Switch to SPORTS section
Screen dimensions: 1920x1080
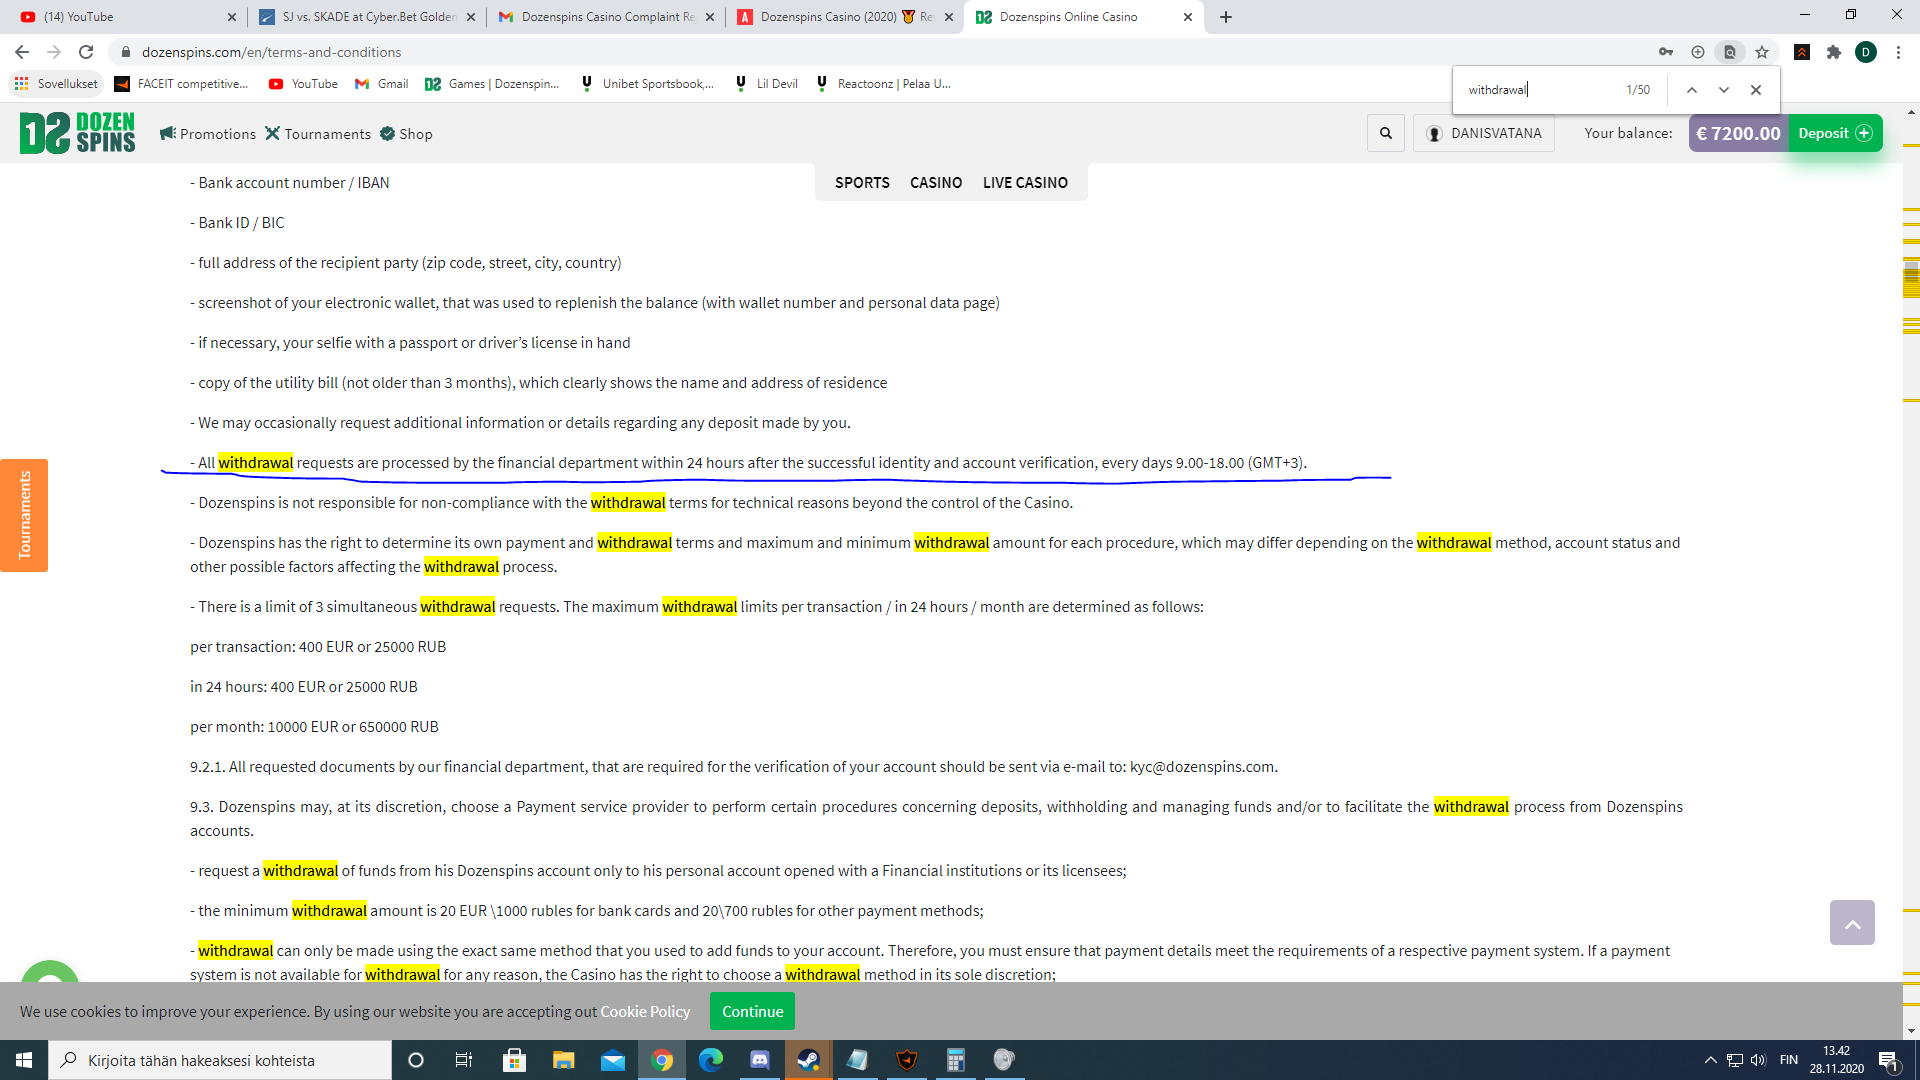coord(862,183)
